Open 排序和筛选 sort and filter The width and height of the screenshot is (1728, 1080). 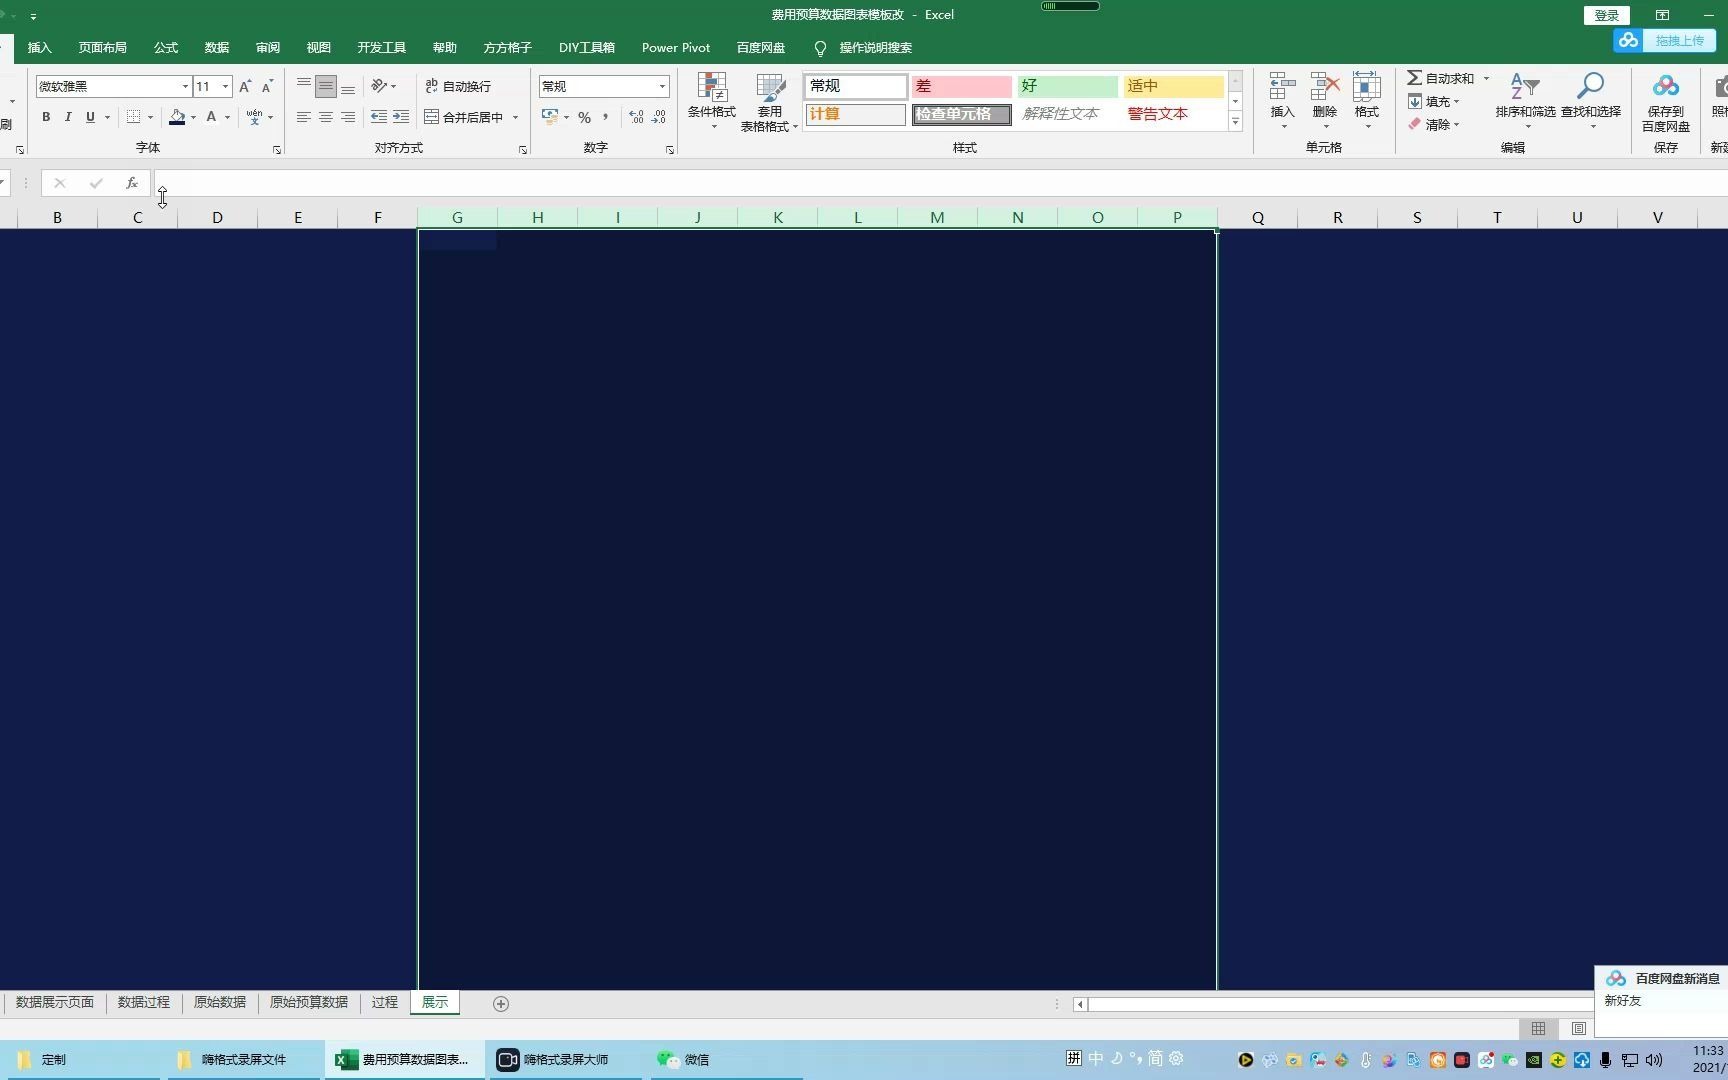click(1525, 100)
